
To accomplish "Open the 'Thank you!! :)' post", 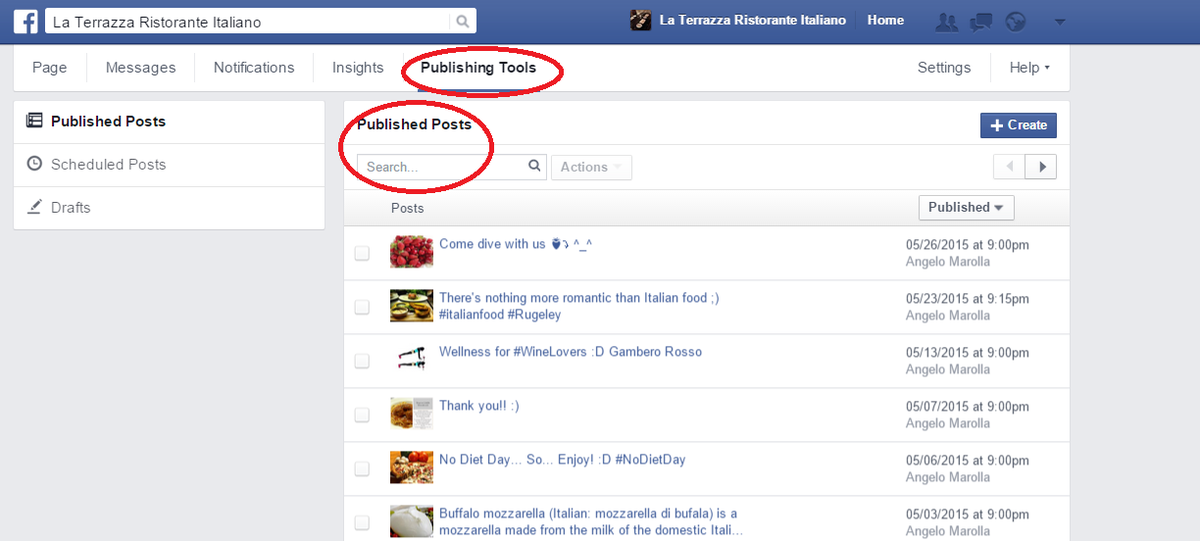I will coord(479,406).
